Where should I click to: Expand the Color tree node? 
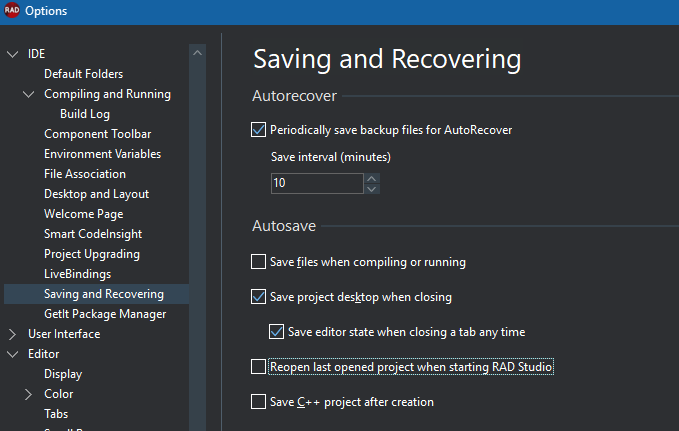click(x=29, y=394)
